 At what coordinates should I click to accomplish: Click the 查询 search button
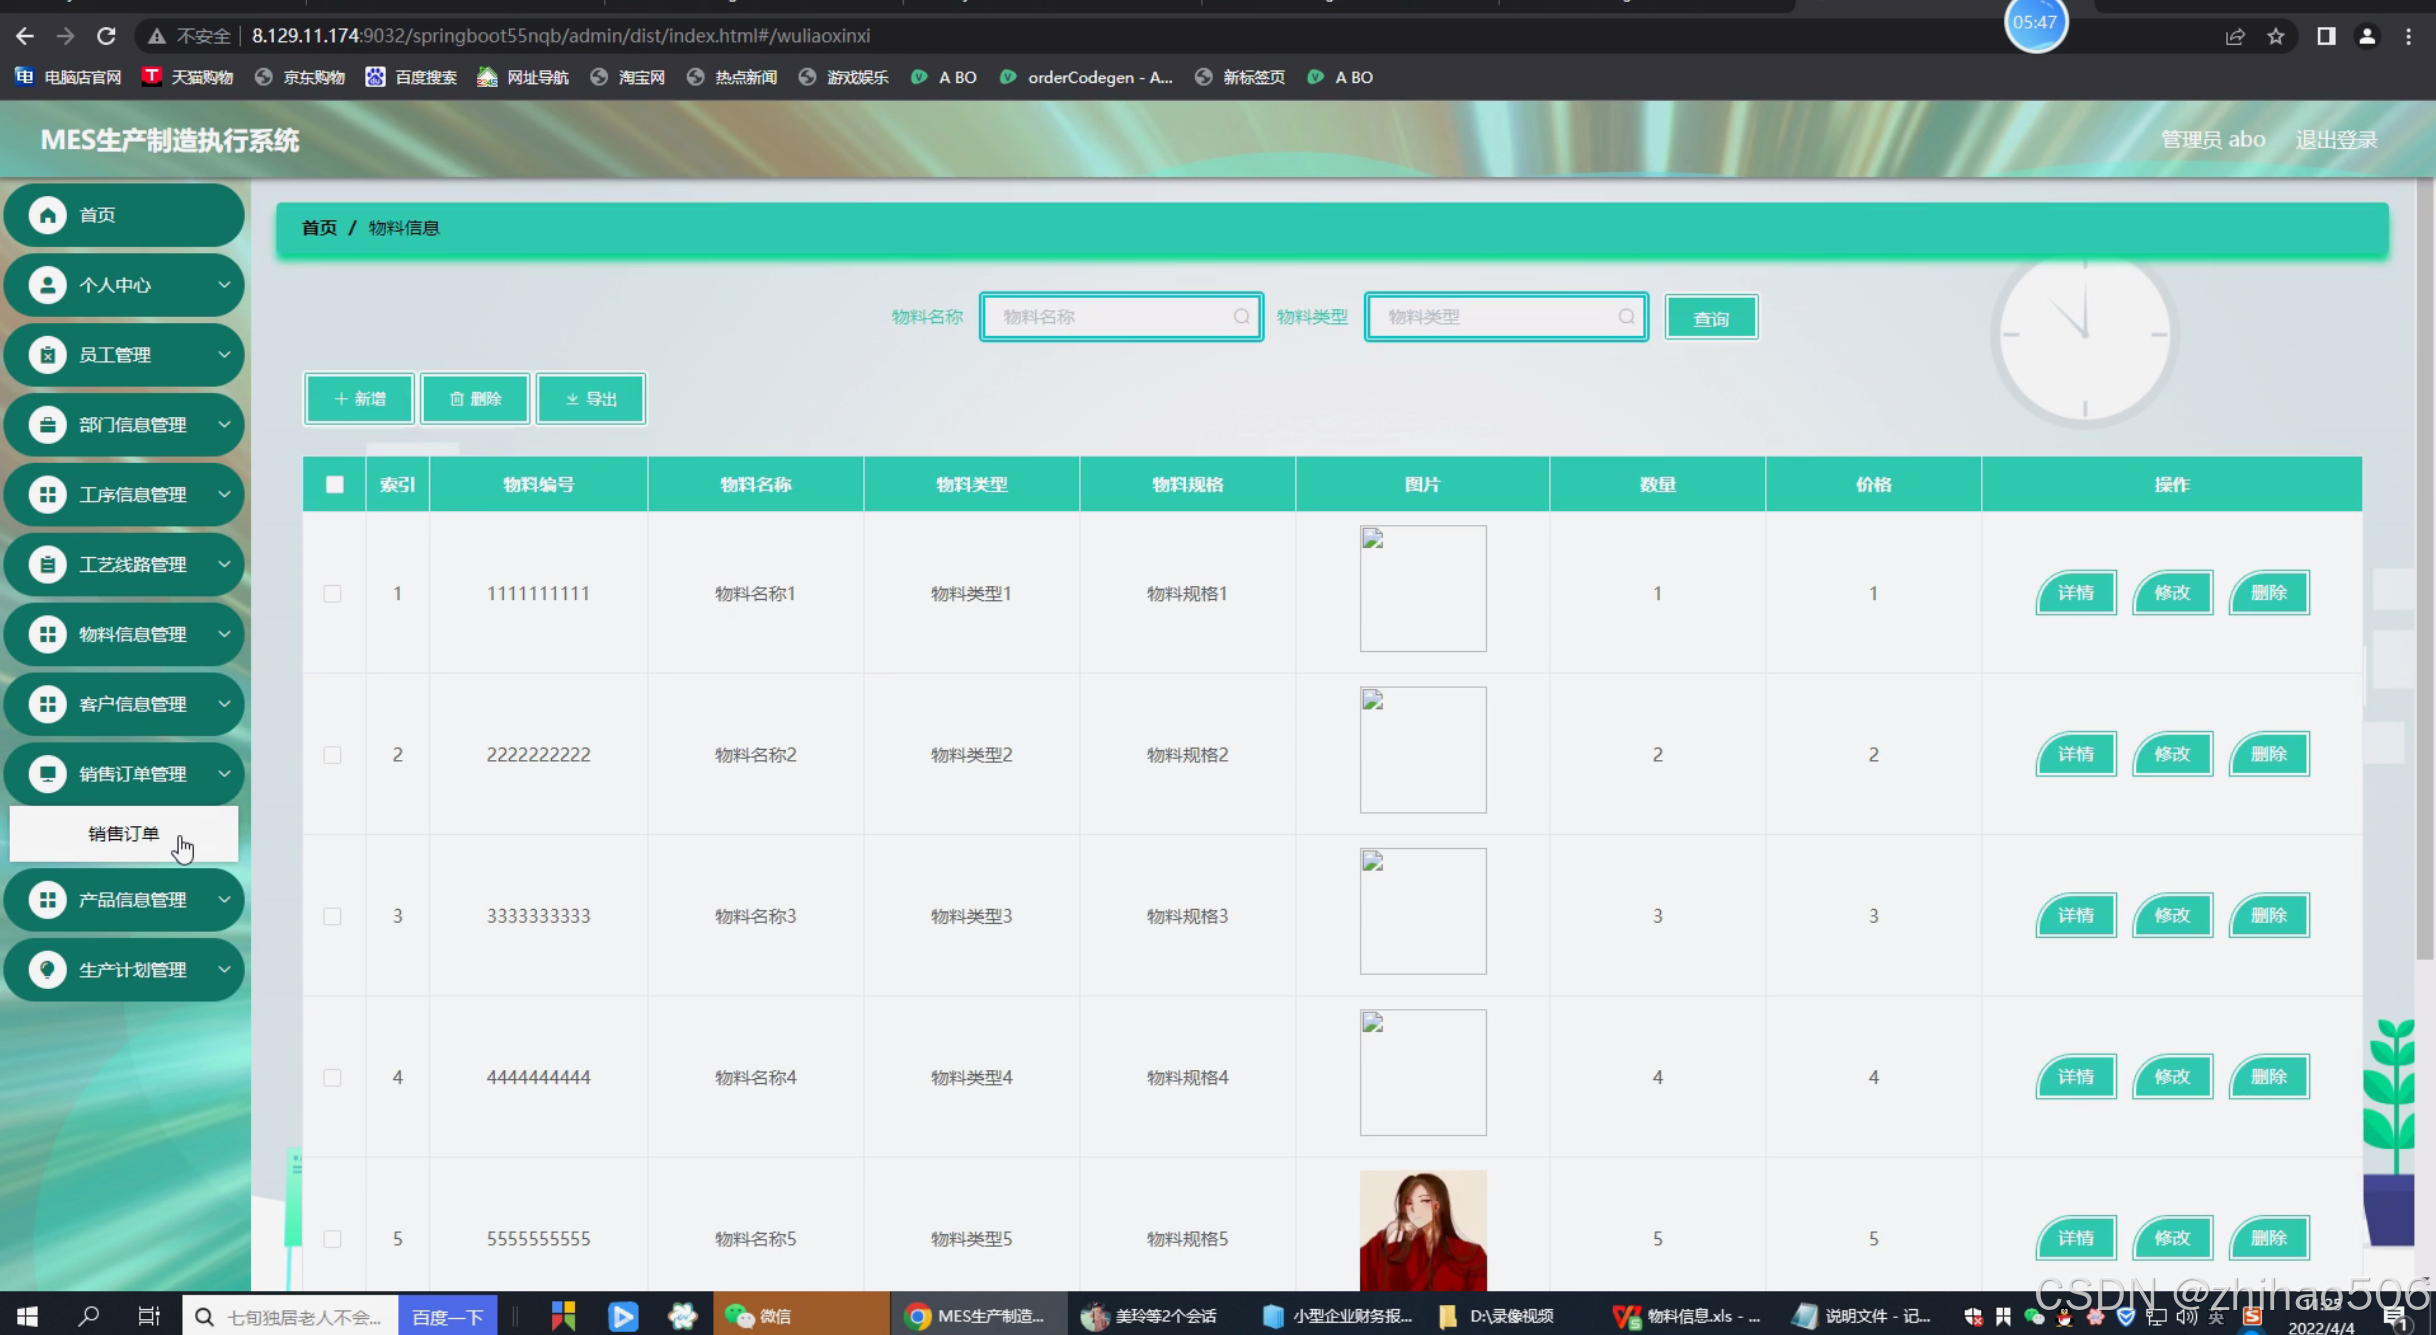tap(1711, 318)
